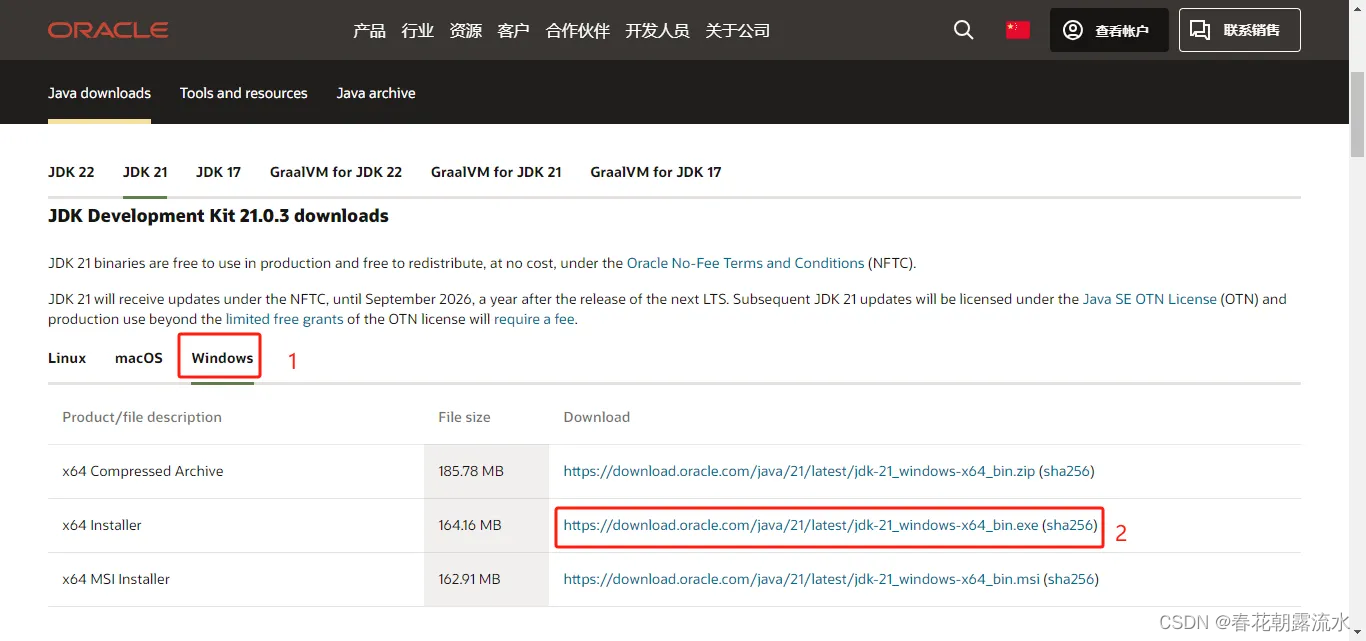Open the search magnifier icon
The image size is (1366, 641).
(x=964, y=30)
